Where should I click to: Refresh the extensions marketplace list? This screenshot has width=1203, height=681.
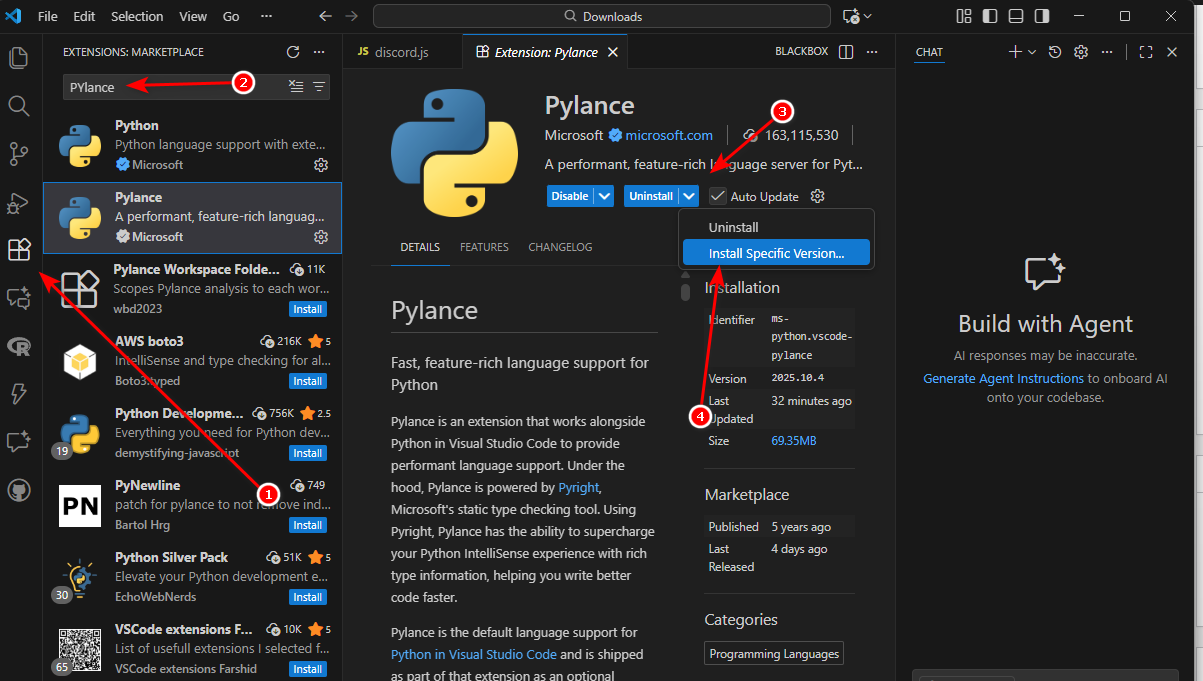click(x=293, y=52)
